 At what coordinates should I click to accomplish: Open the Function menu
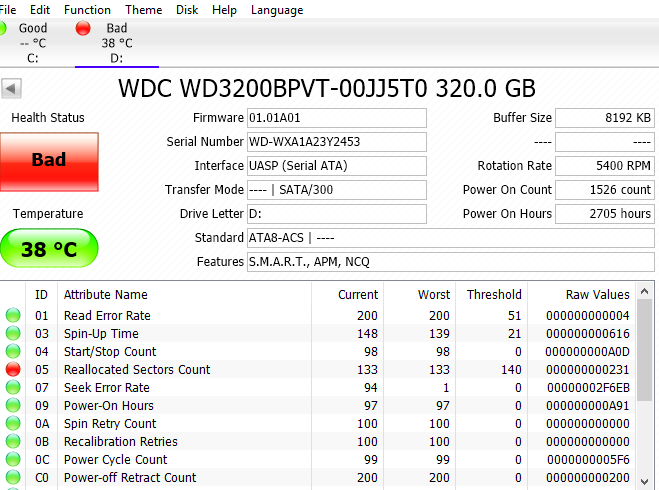tap(87, 10)
